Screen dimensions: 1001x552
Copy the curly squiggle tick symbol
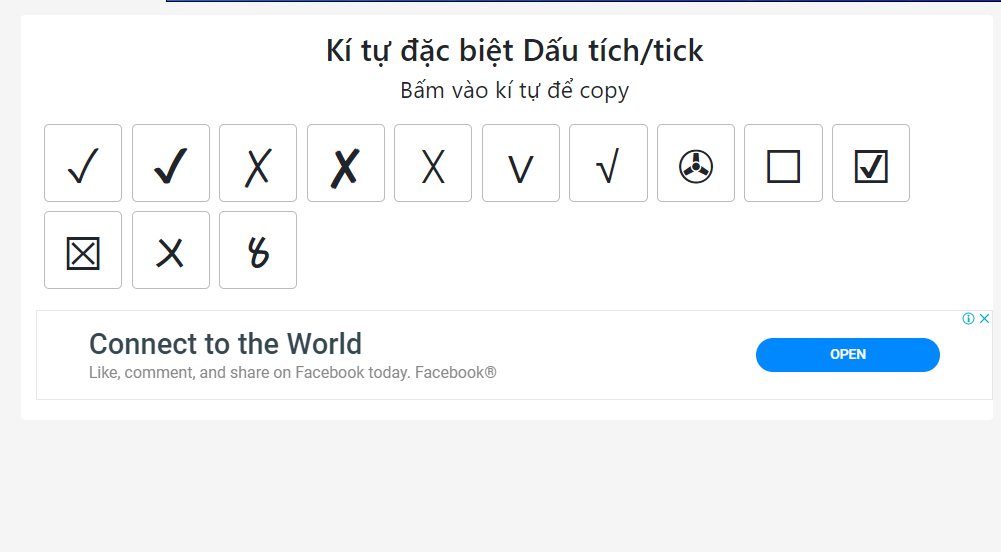[258, 250]
